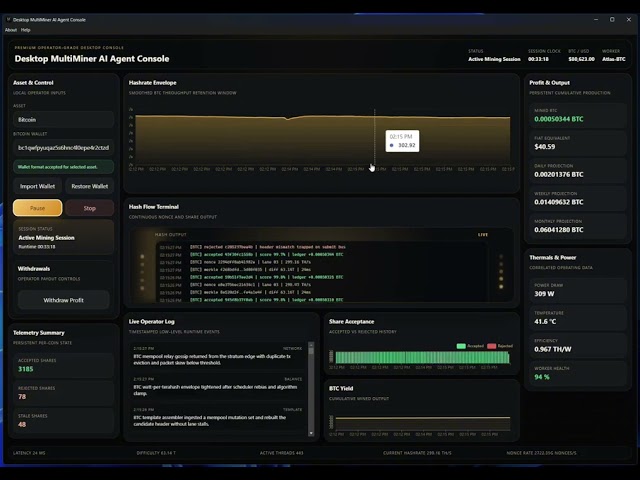Open the About menu
Image resolution: width=640 pixels, height=480 pixels.
11,30
